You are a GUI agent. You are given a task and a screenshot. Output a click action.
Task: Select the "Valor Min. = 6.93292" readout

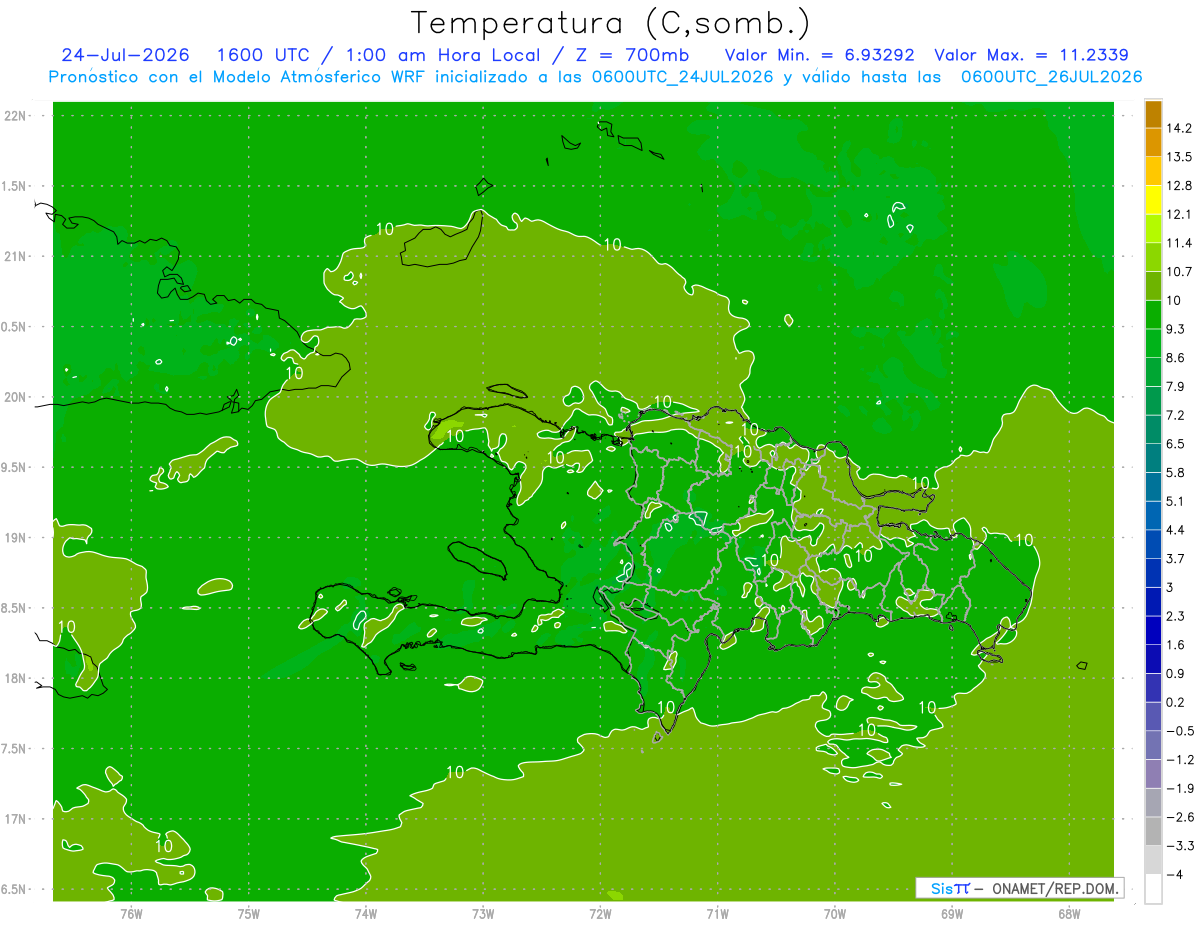pyautogui.click(x=819, y=55)
